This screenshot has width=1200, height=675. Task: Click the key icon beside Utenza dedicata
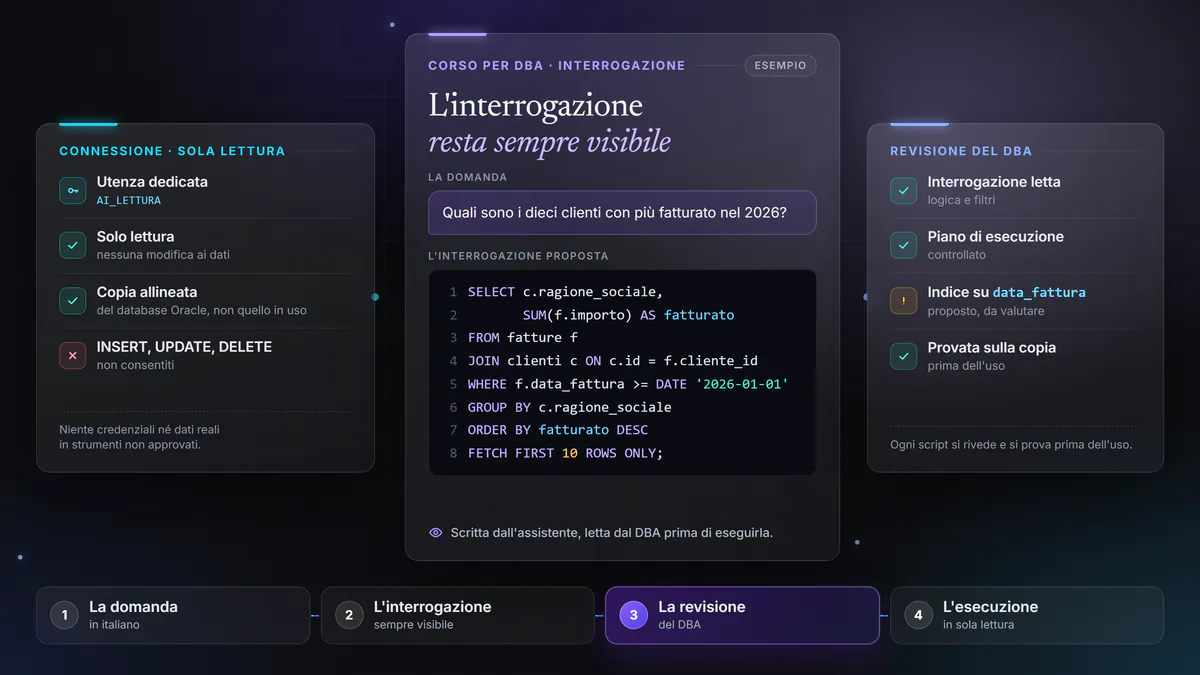(72, 190)
